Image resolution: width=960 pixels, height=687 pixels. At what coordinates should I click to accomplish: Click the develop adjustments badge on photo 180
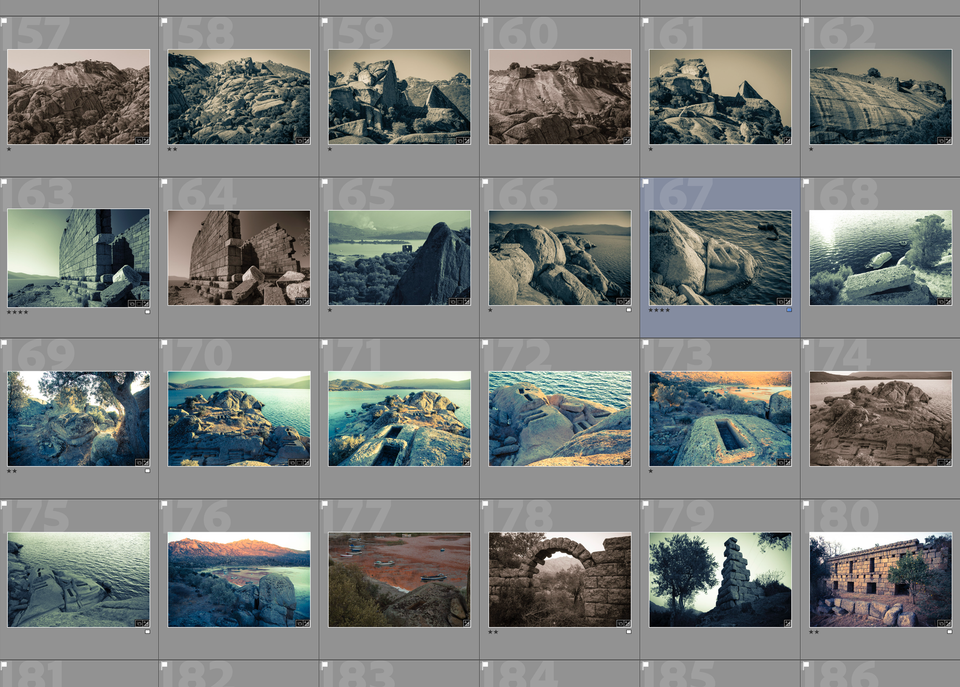[x=948, y=623]
